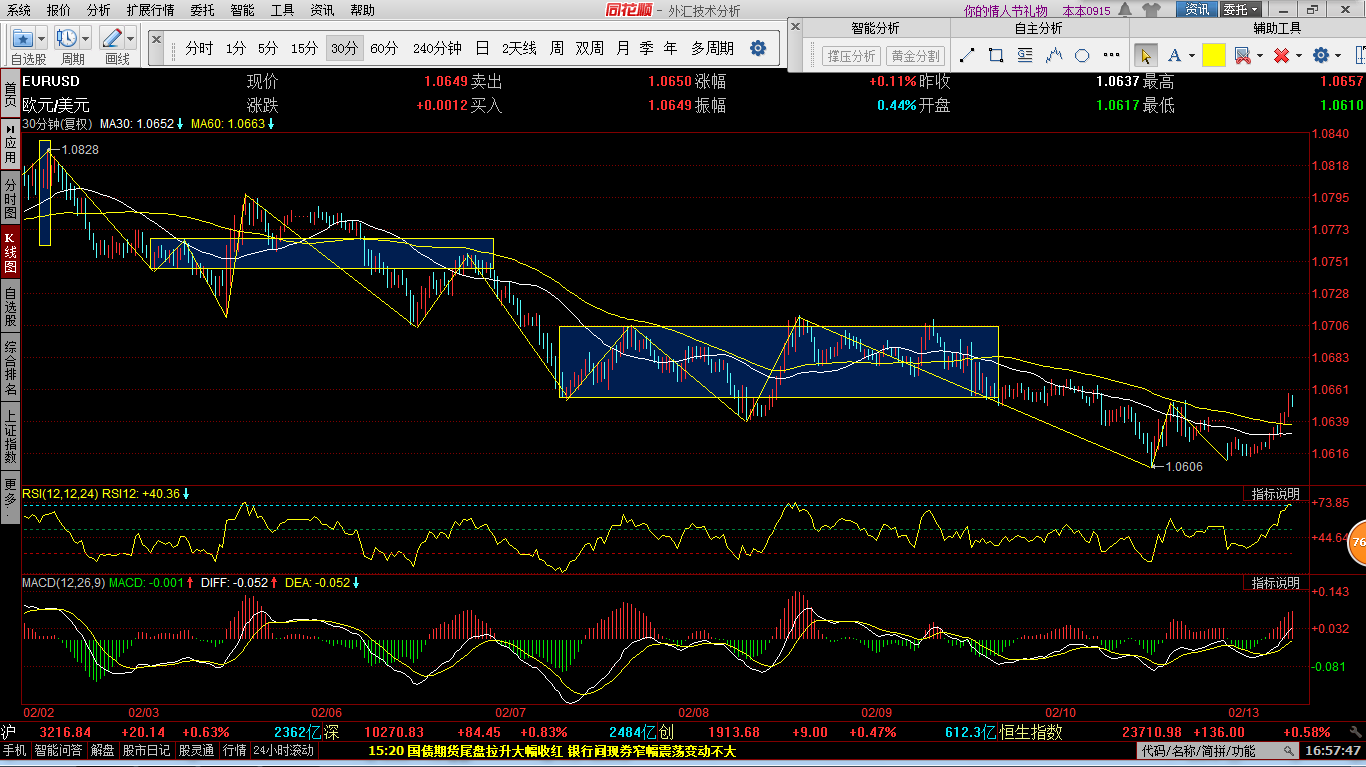Expand the auxiliary gear dropdown arrow
This screenshot has height=767, width=1366.
(1338, 55)
